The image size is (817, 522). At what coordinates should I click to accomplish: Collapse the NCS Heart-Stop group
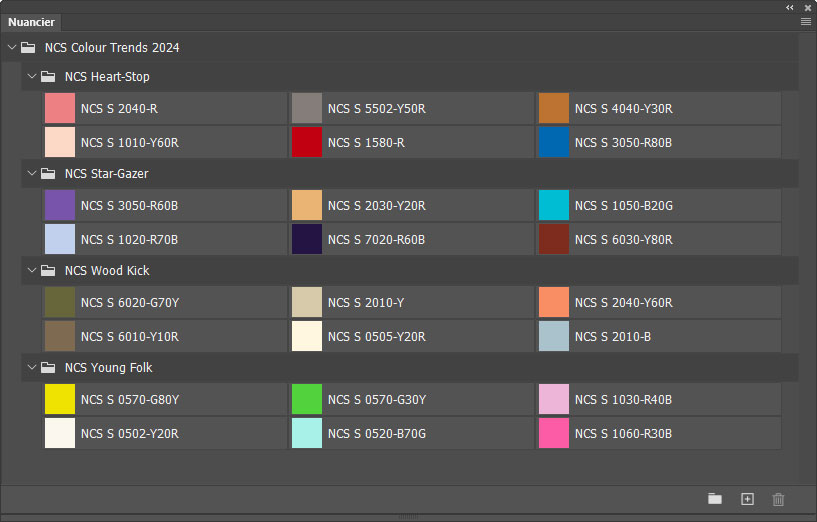32,77
